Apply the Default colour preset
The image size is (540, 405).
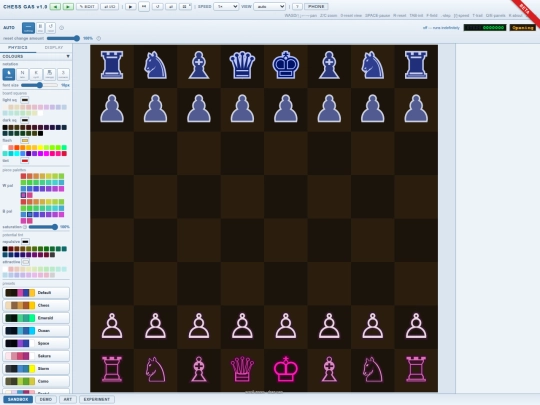pos(36,293)
